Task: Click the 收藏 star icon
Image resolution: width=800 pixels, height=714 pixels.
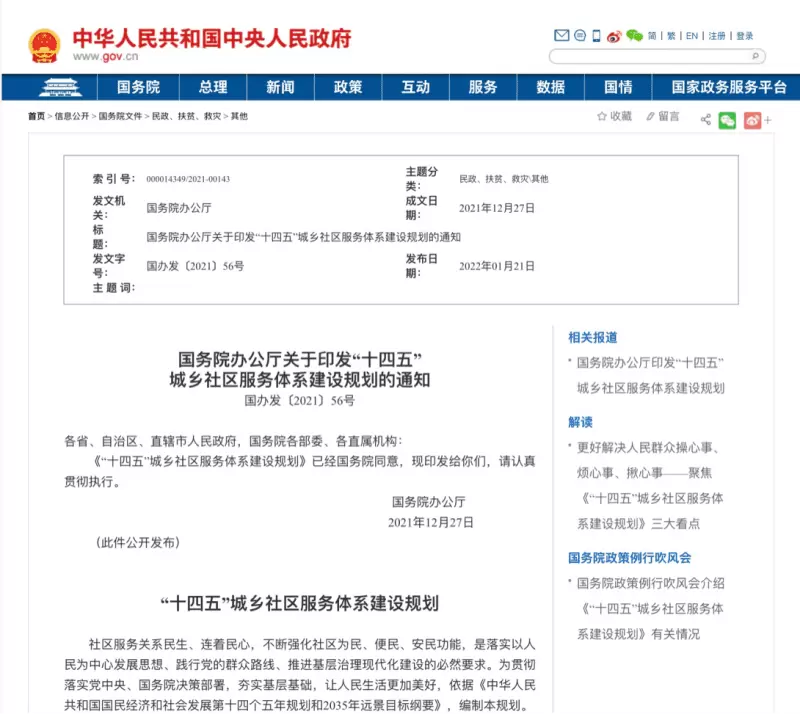Action: (x=602, y=116)
